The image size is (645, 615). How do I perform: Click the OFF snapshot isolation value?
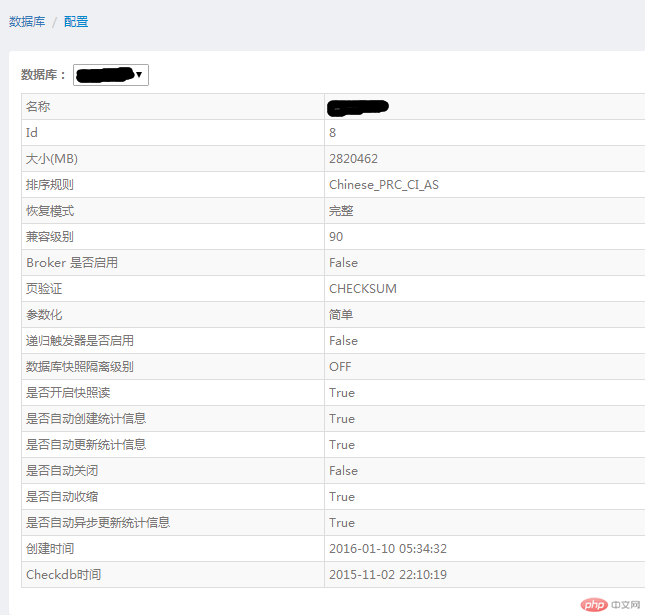tap(340, 367)
